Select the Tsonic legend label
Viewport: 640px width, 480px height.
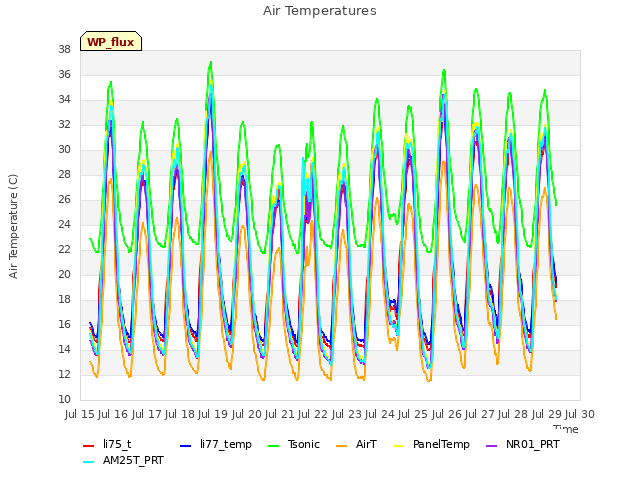[304, 444]
